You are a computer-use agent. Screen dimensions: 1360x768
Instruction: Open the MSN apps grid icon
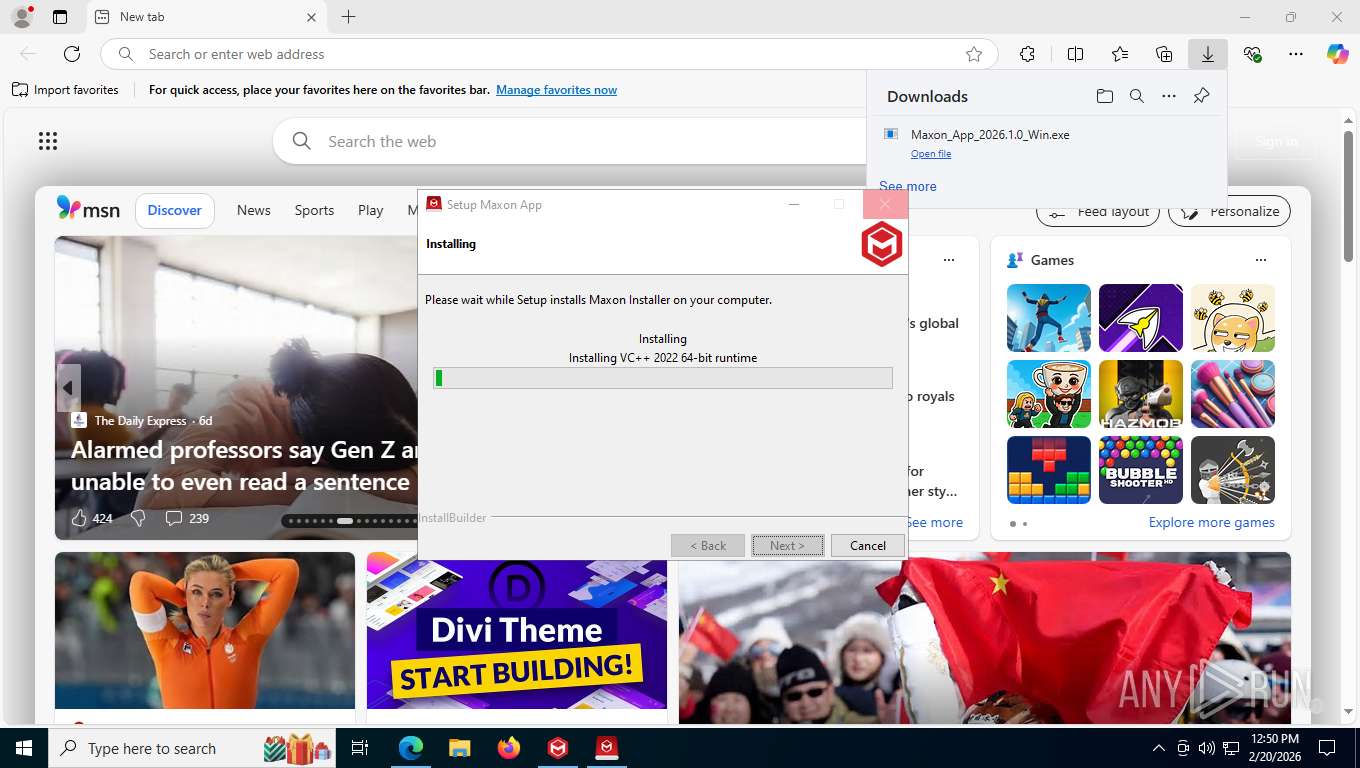click(x=47, y=141)
